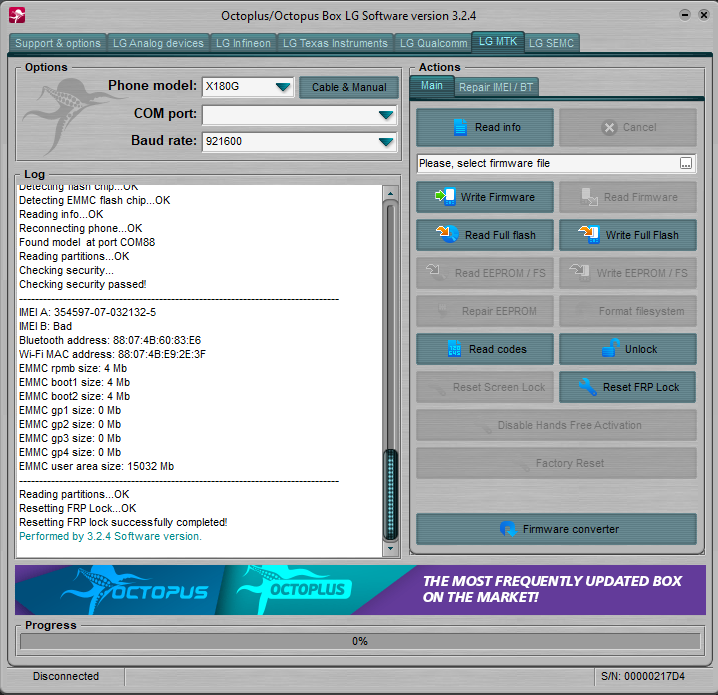Viewport: 718px width, 695px height.
Task: Click 'Reconnecting phone...OK' log line
Action: pos(81,228)
